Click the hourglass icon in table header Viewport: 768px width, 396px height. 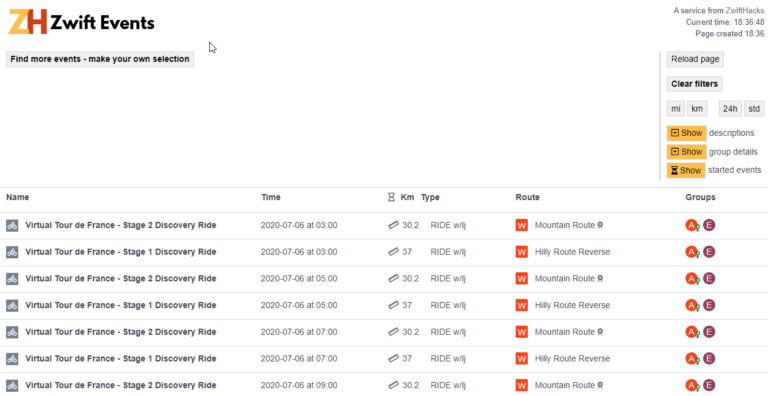click(x=391, y=197)
